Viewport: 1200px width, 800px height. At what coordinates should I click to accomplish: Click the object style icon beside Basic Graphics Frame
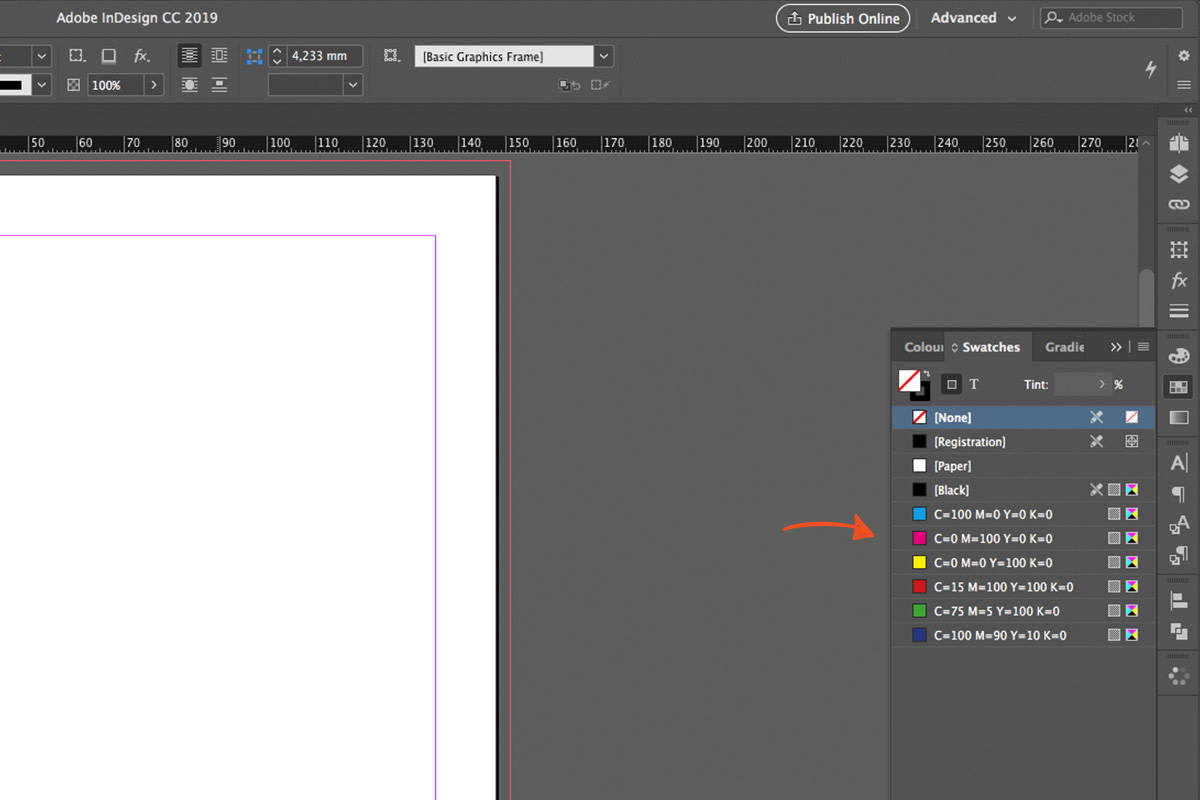391,56
